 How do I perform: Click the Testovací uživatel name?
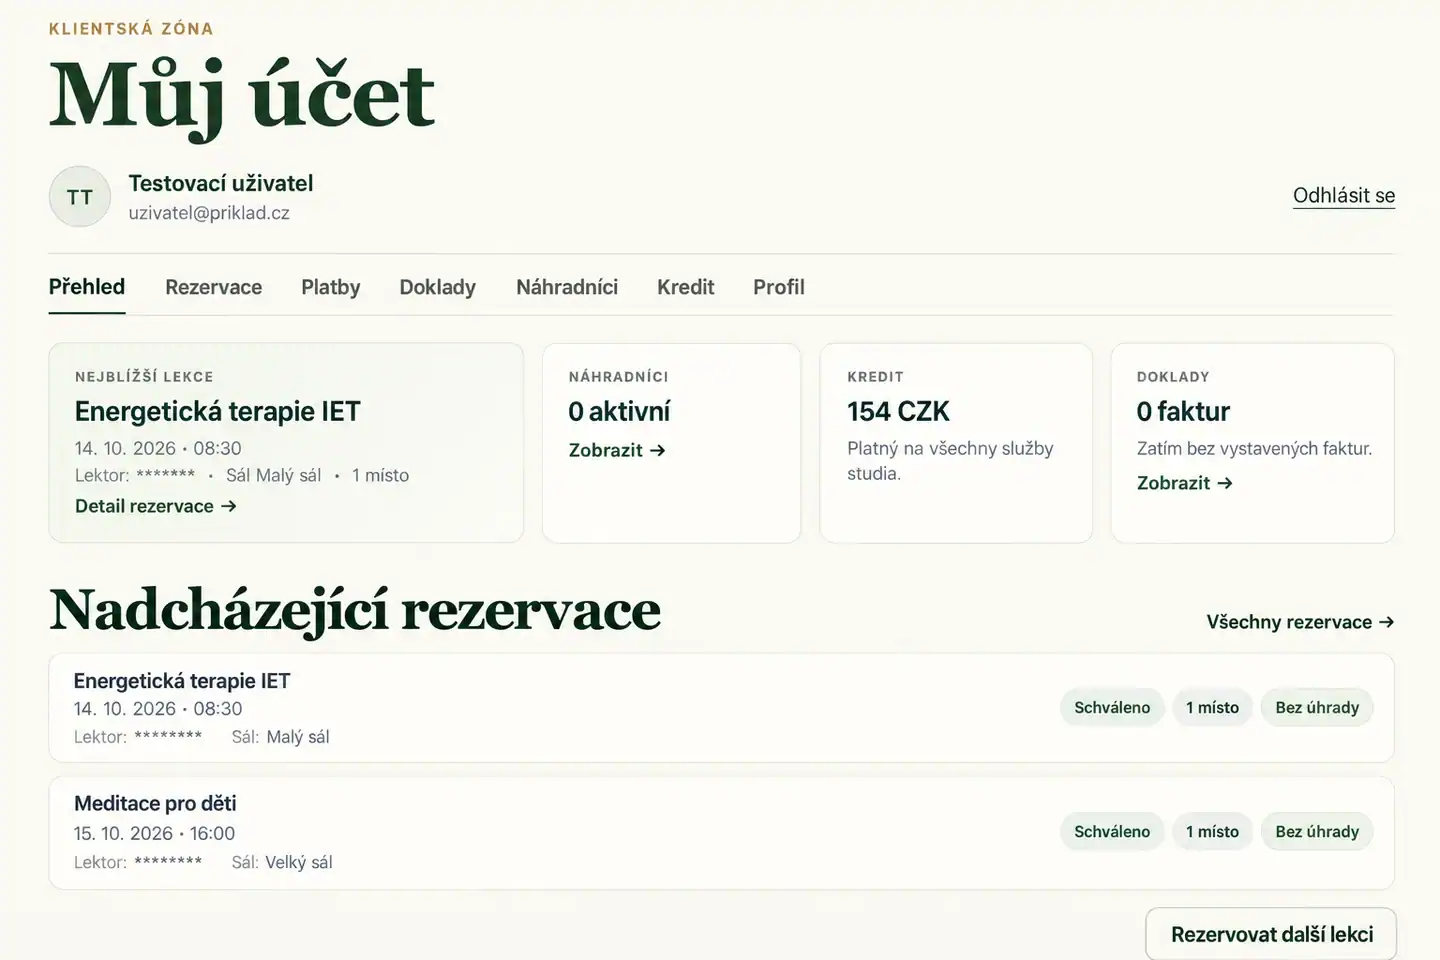coord(221,183)
